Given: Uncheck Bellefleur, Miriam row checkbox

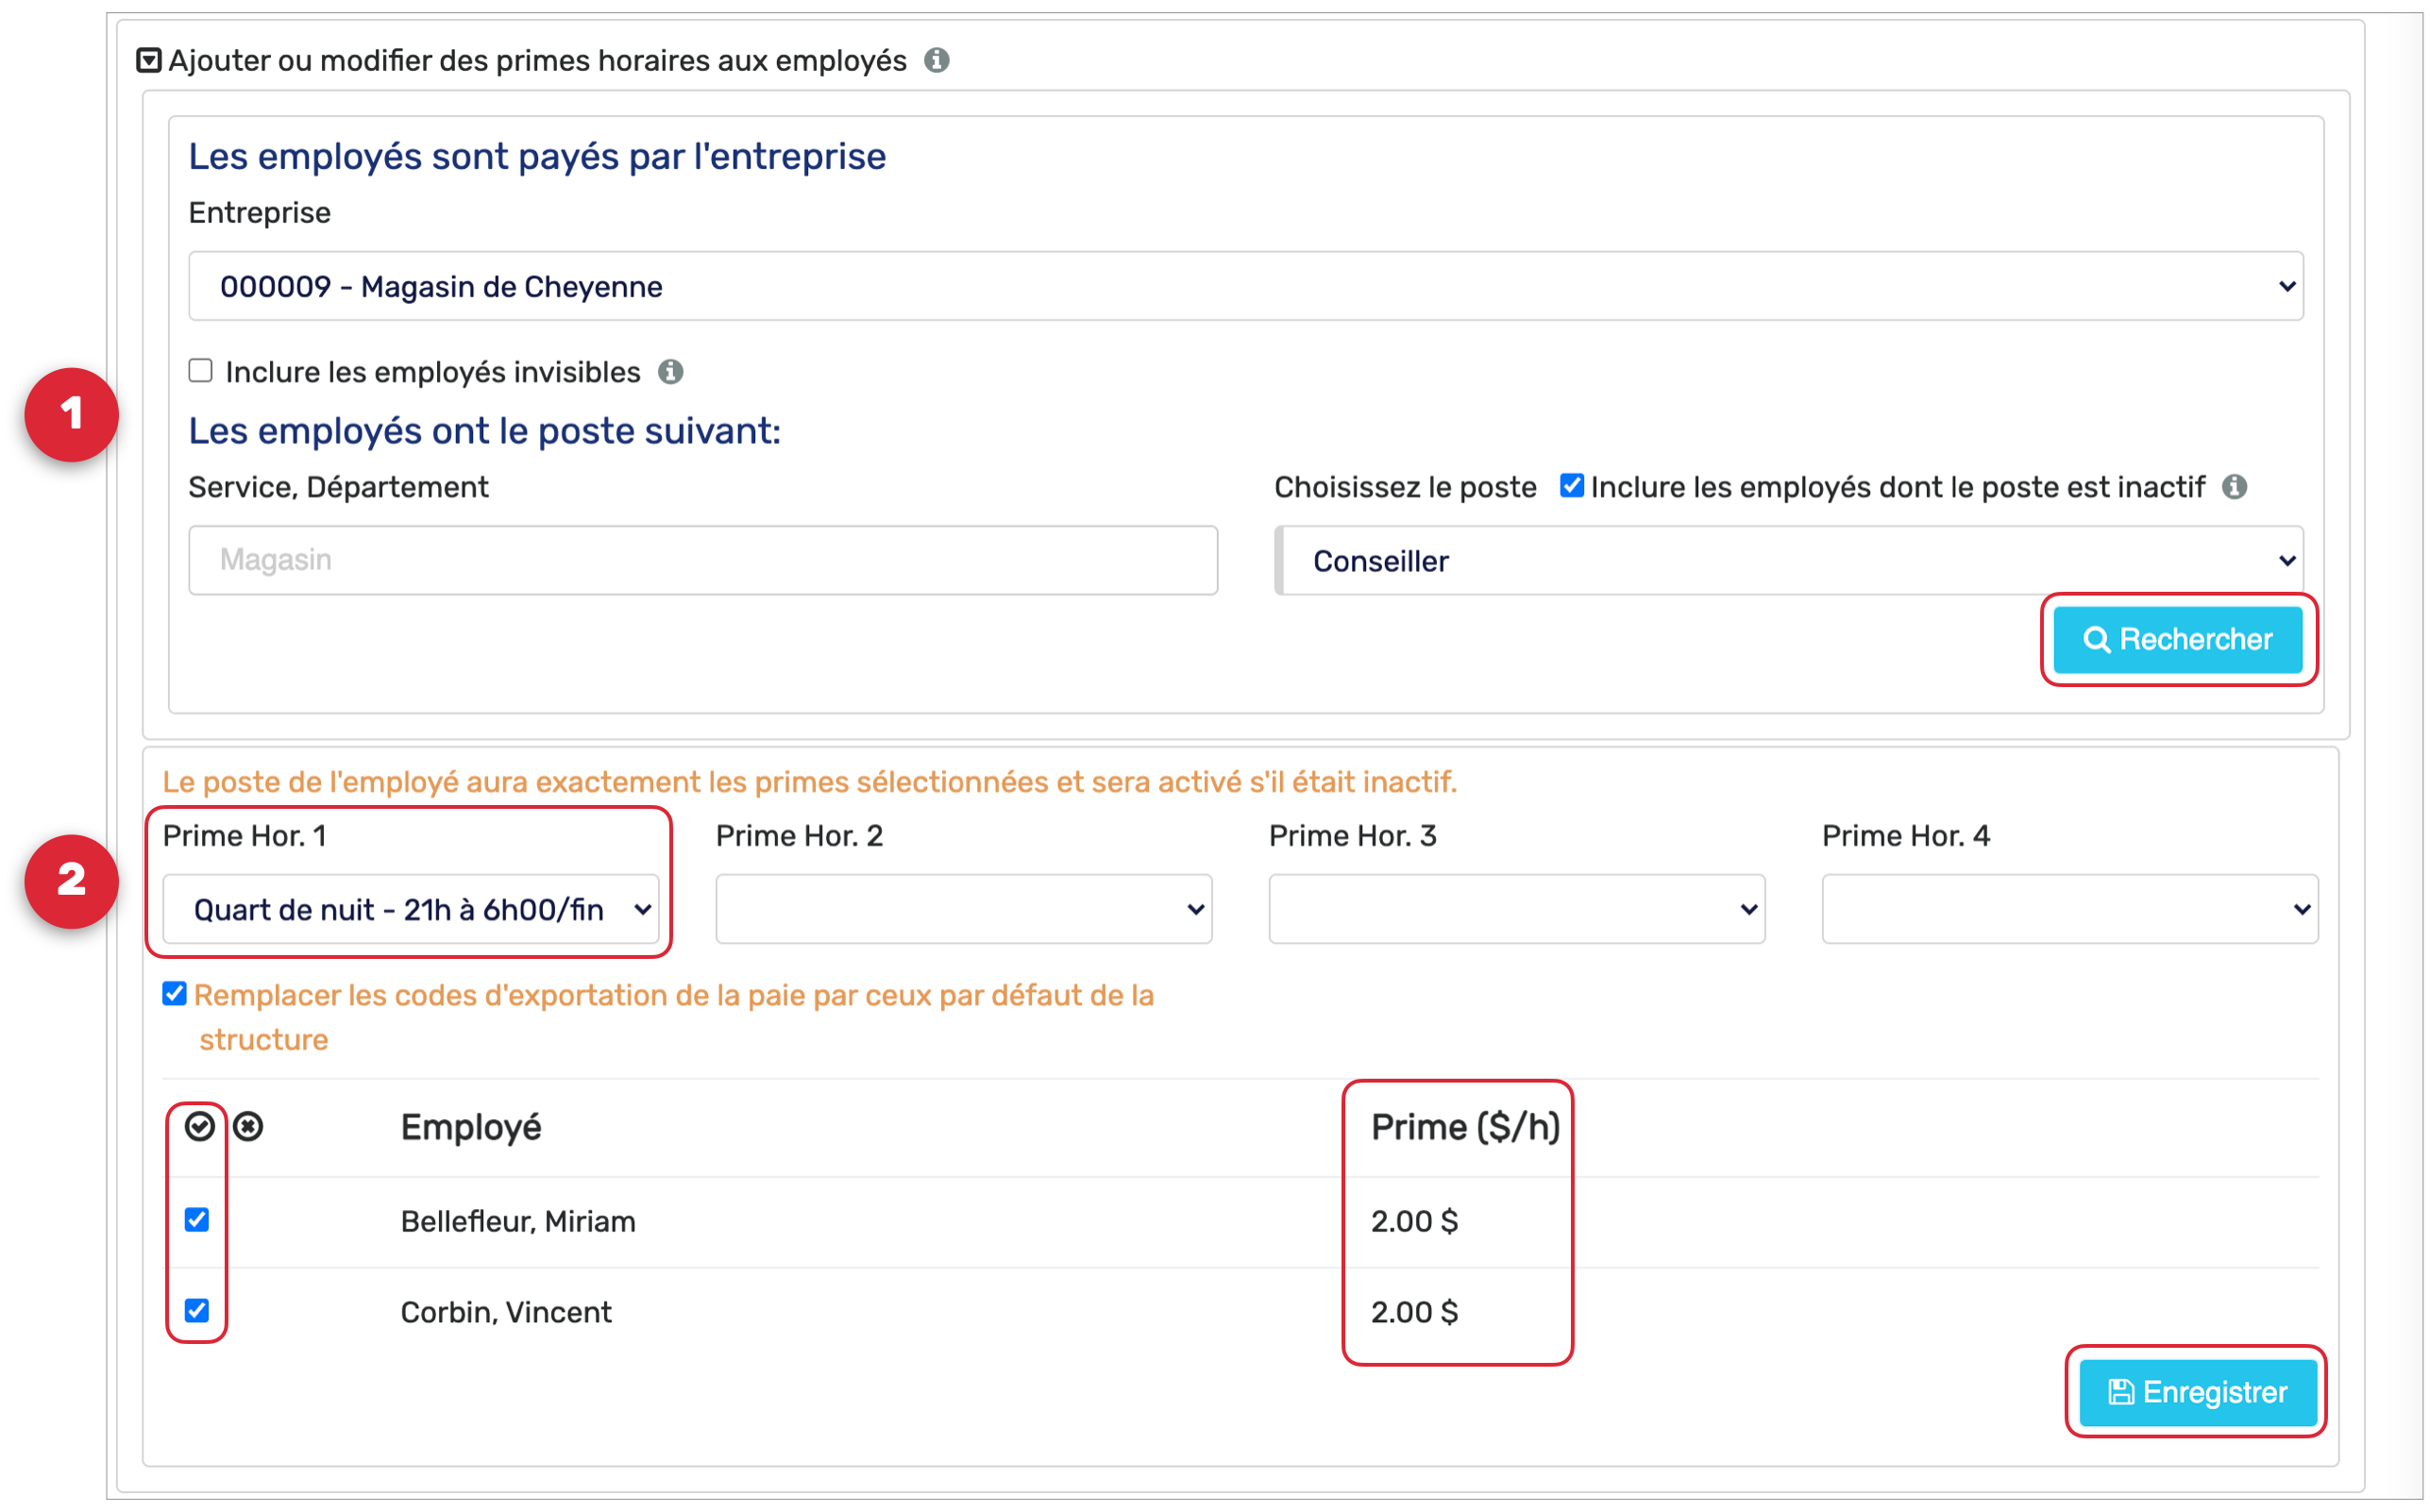Looking at the screenshot, I should (x=197, y=1220).
